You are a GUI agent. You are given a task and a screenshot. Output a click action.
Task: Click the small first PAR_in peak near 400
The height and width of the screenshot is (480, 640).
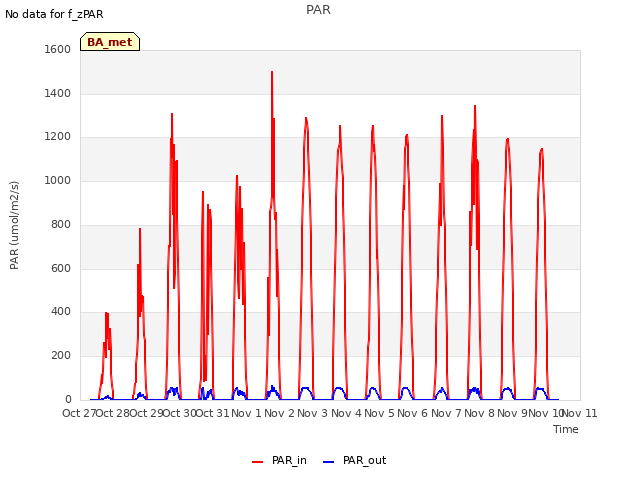pos(107,313)
